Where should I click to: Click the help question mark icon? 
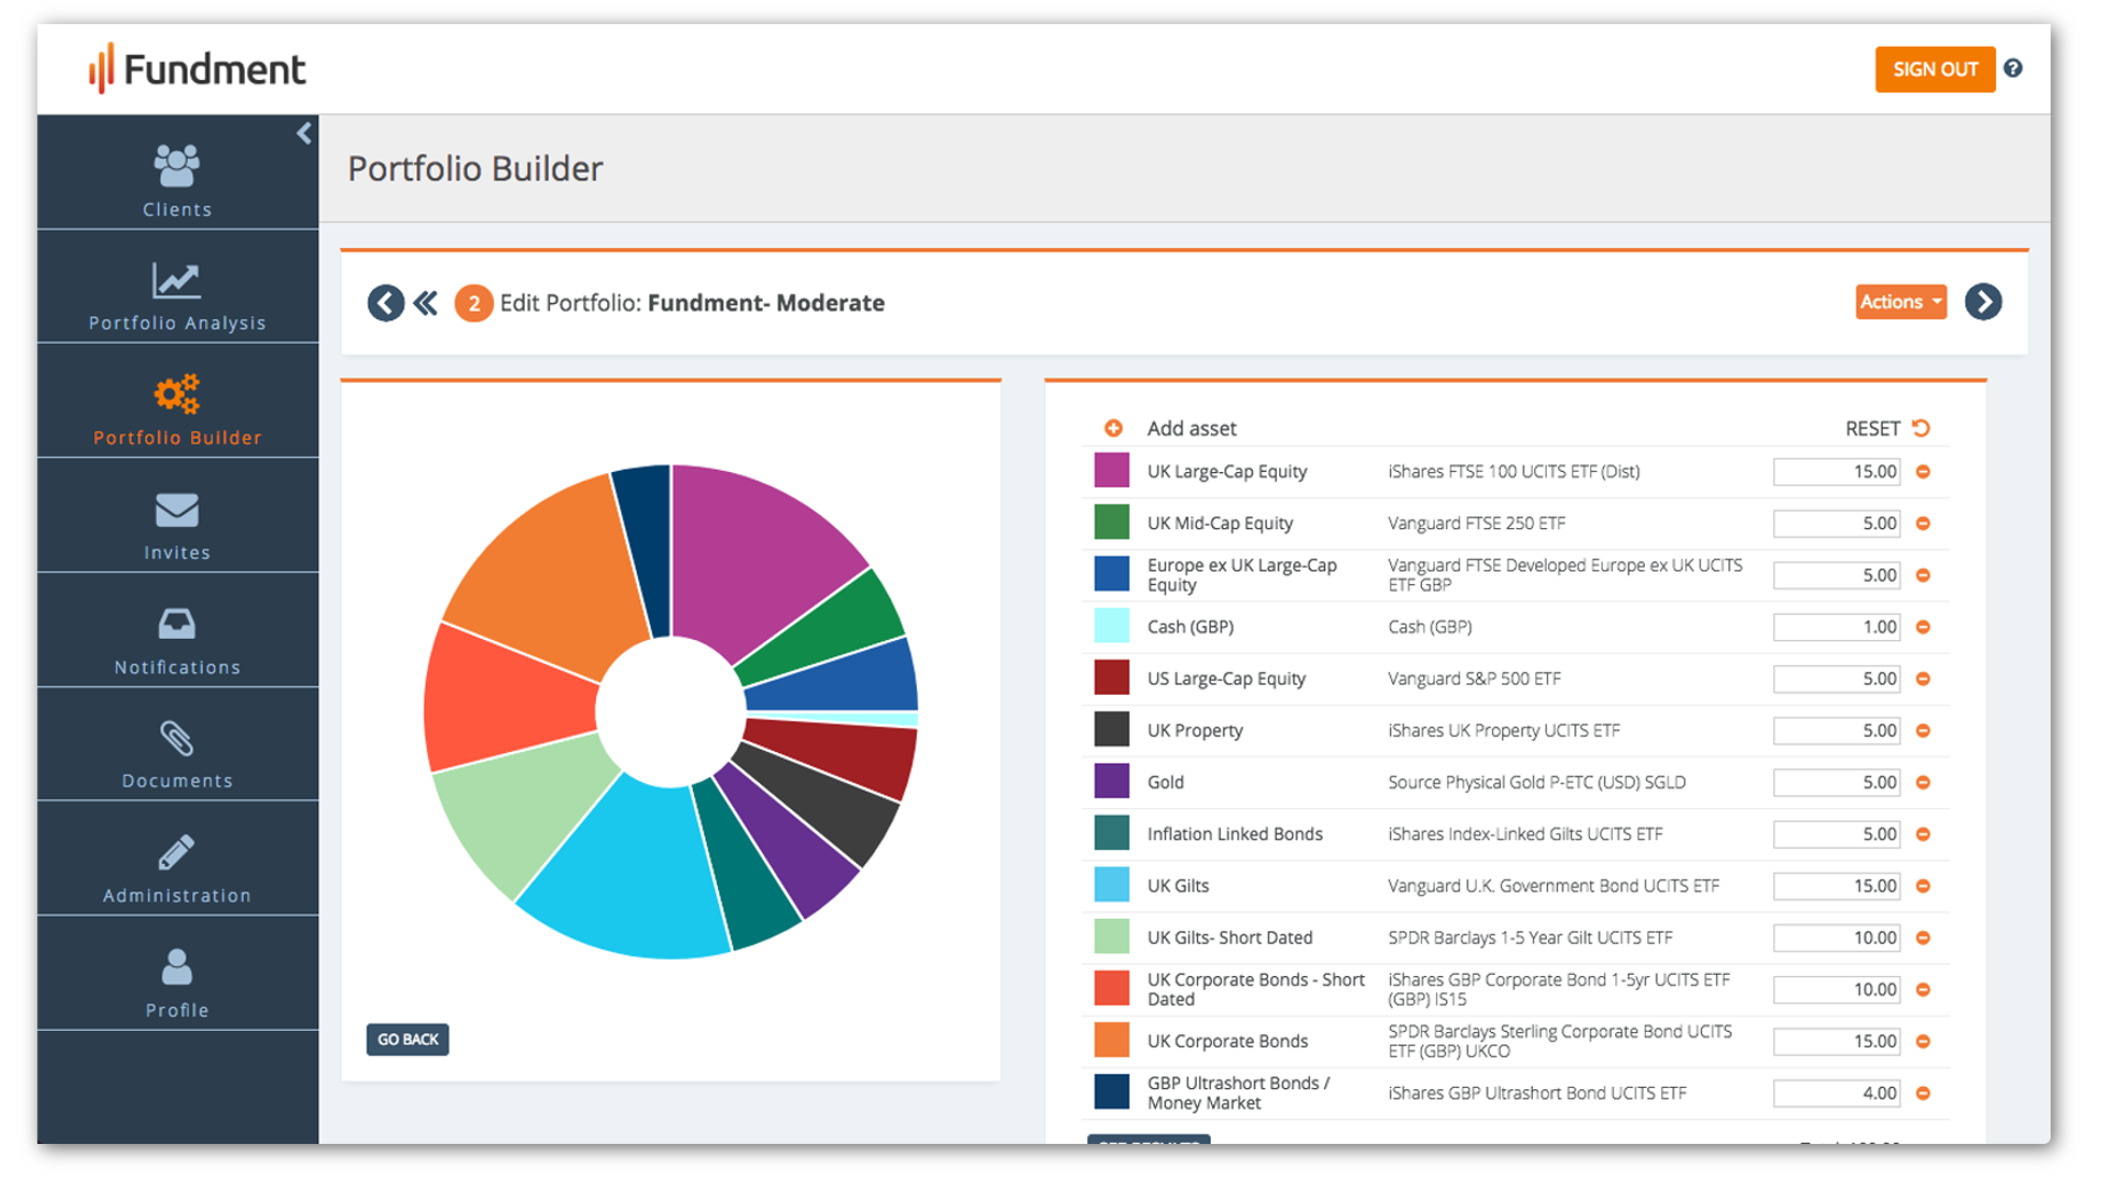[2013, 69]
